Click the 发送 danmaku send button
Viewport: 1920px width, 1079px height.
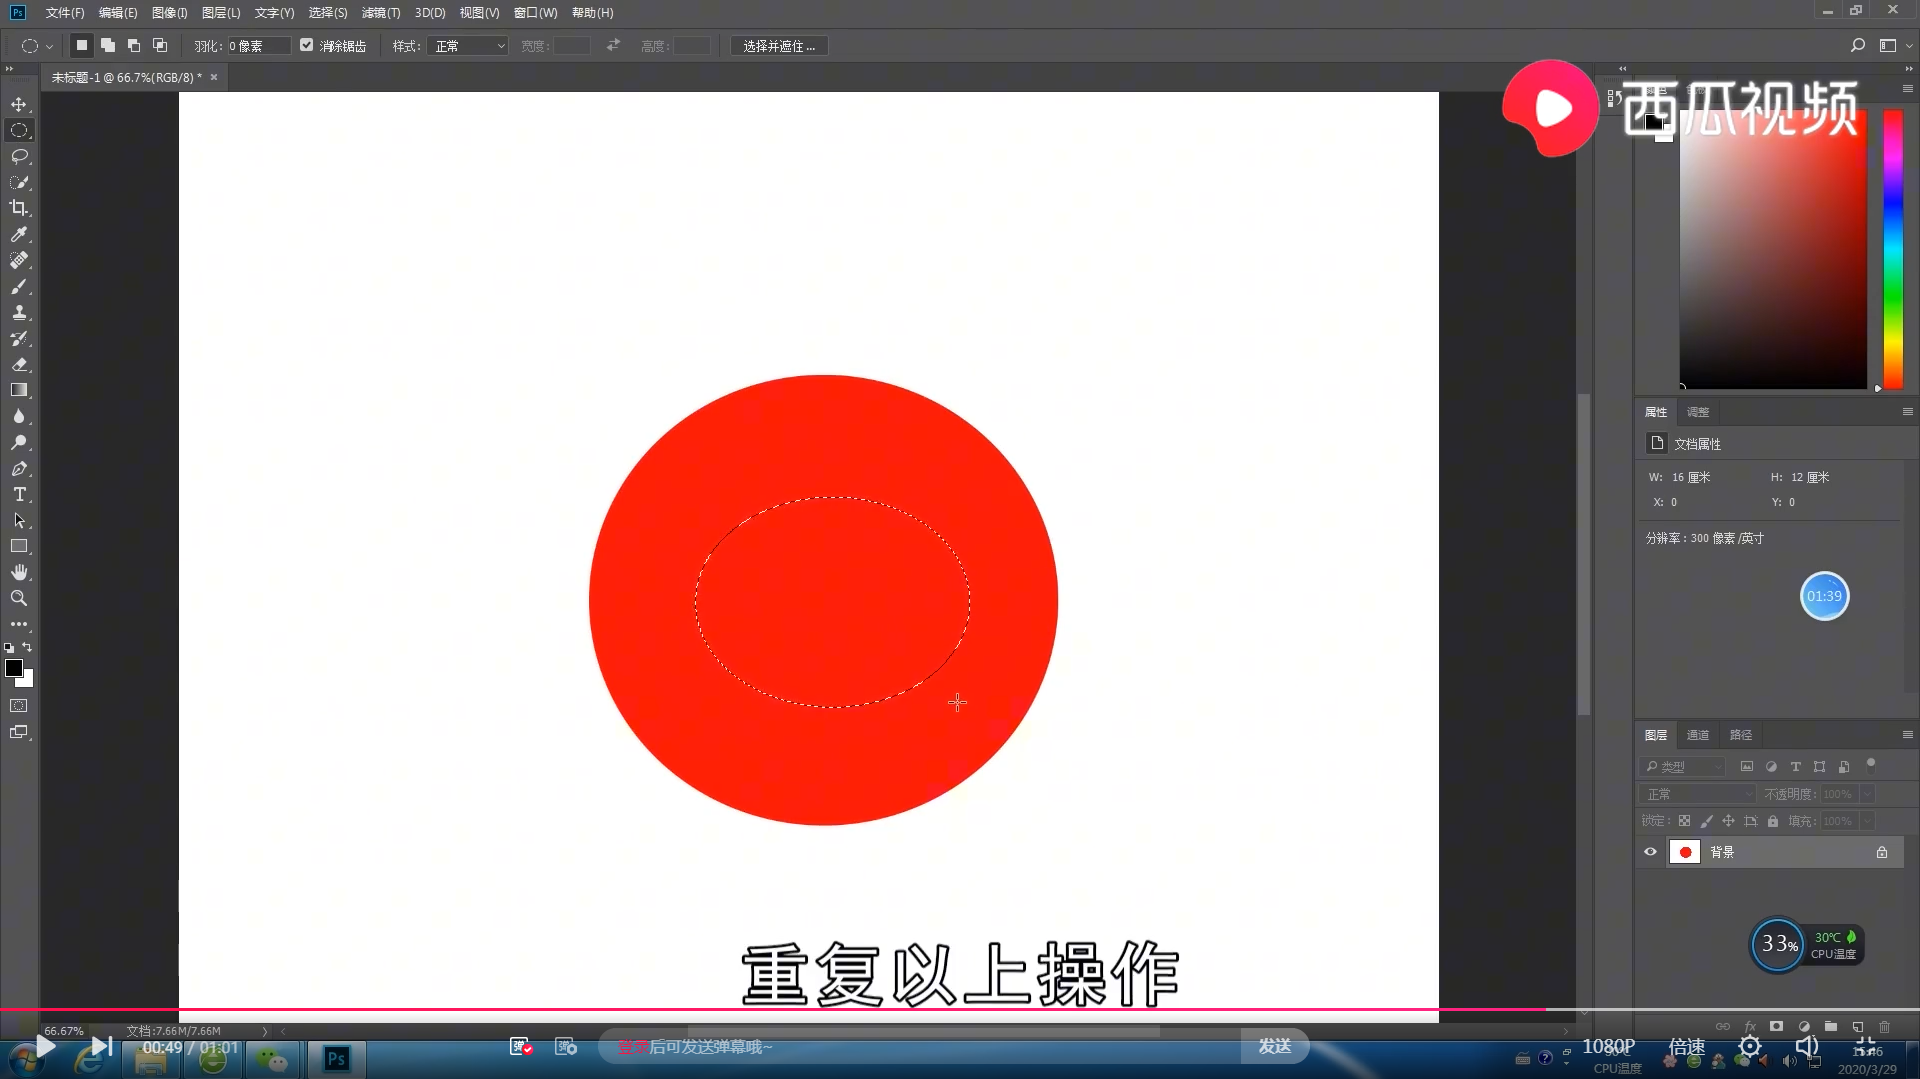[1274, 1045]
